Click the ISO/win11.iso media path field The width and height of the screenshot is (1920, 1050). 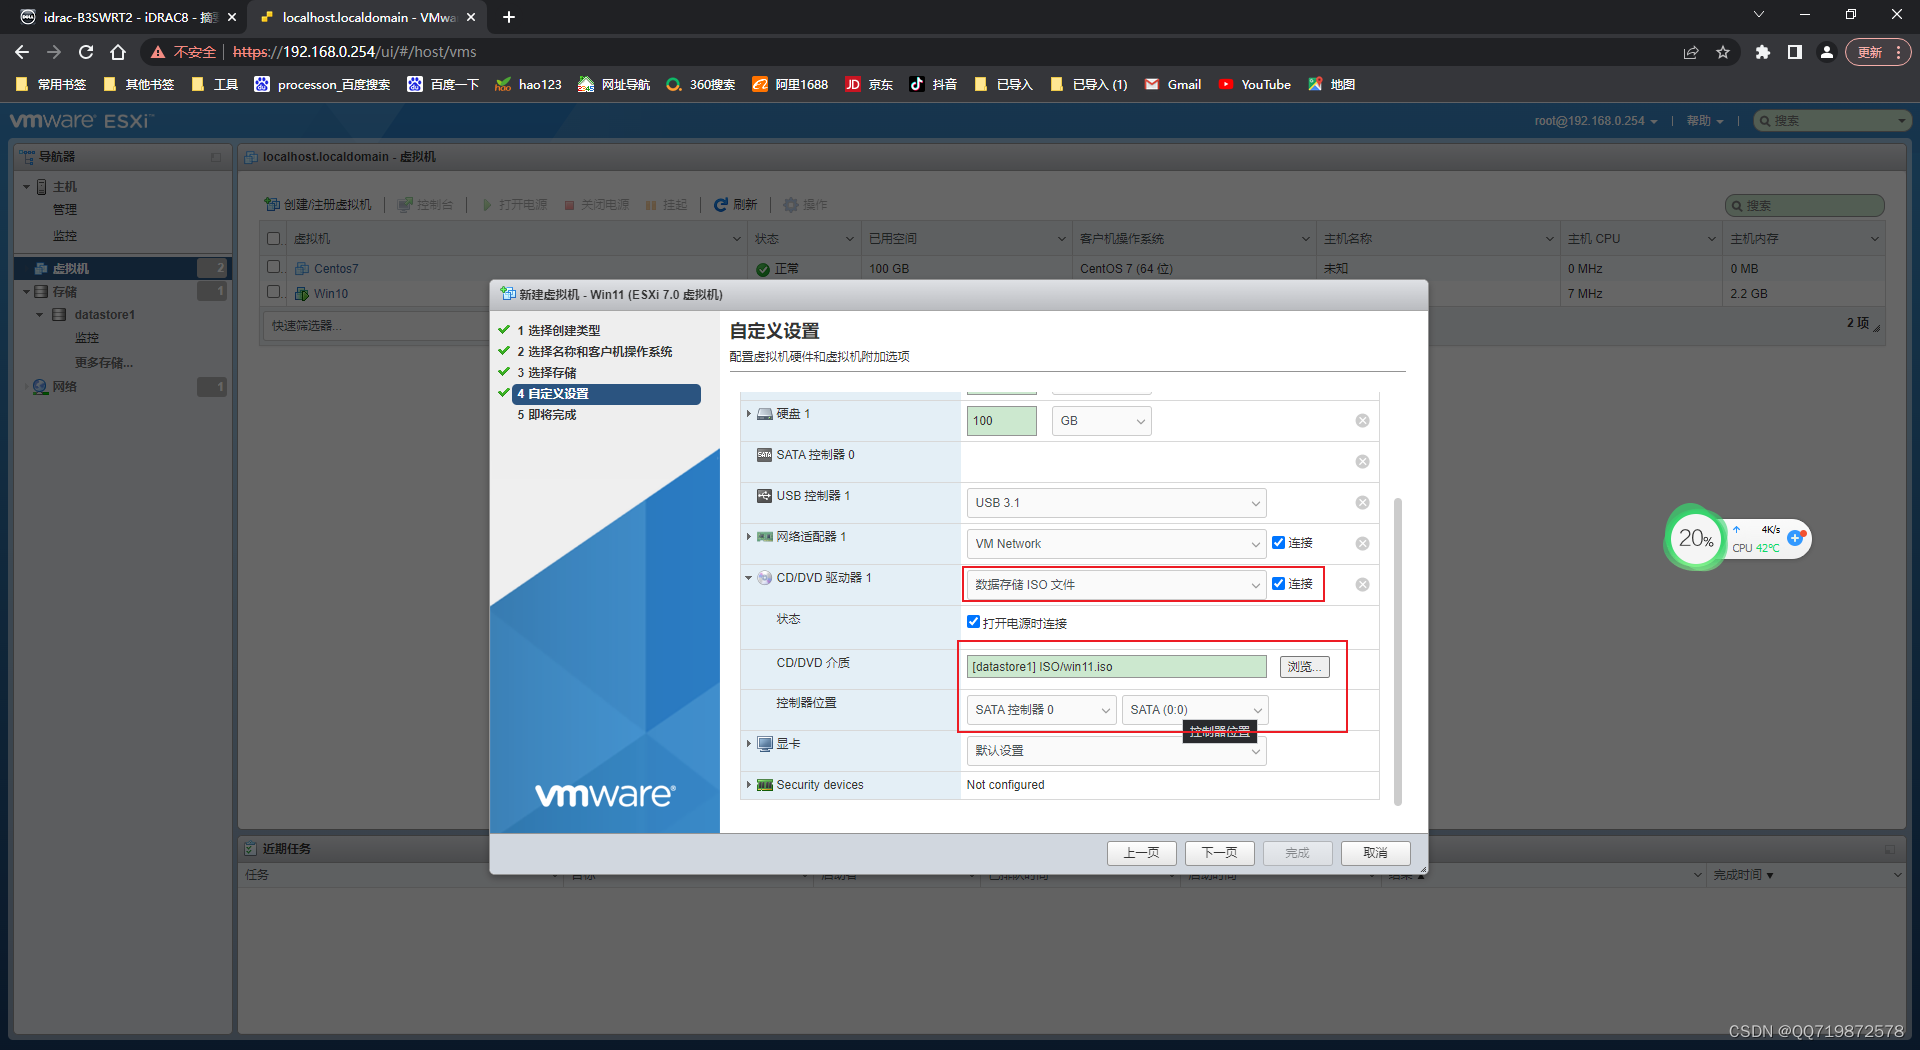1116,667
